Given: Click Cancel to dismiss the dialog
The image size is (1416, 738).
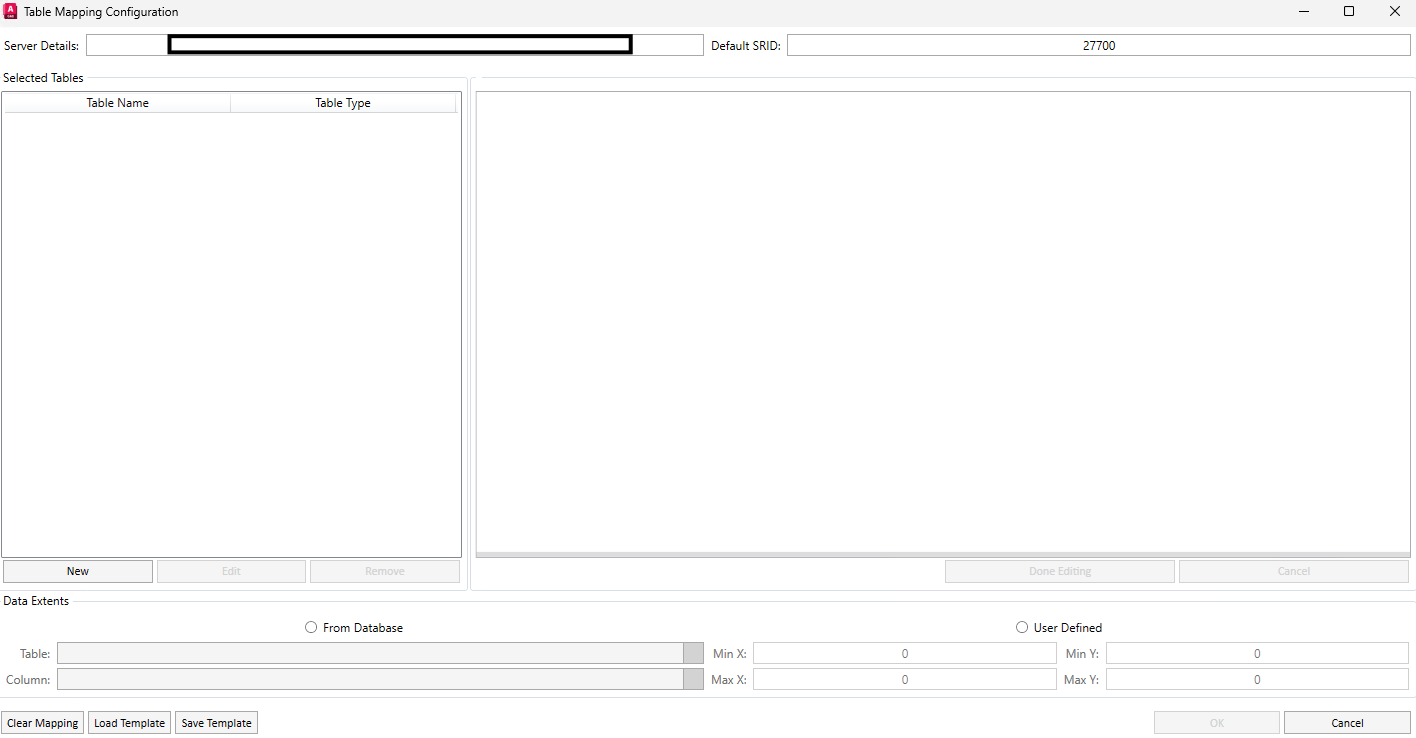Looking at the screenshot, I should (x=1346, y=722).
